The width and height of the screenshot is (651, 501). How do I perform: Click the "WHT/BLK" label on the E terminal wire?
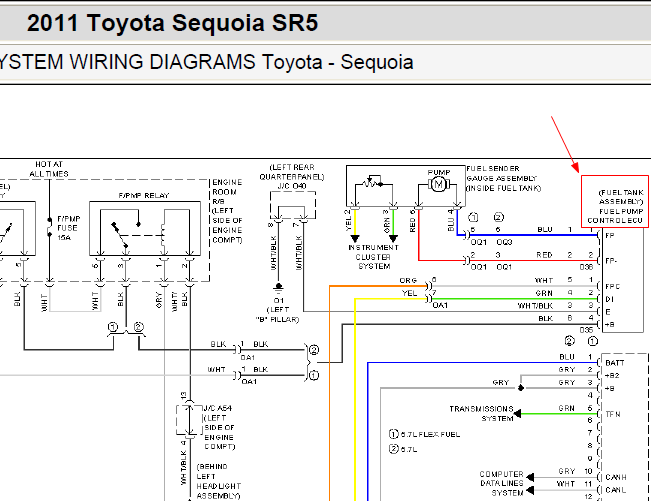click(x=535, y=306)
